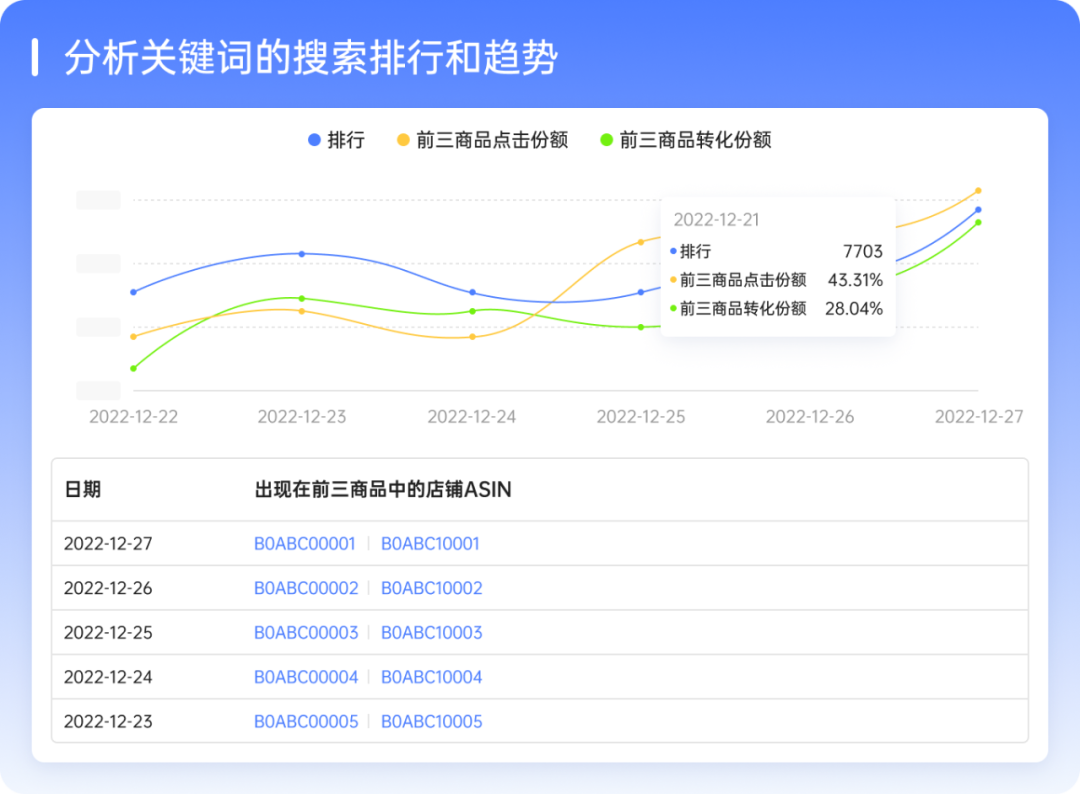Viewport: 1080px width, 794px height.
Task: Click the 2022-12-24 x-axis label
Action: click(x=472, y=417)
